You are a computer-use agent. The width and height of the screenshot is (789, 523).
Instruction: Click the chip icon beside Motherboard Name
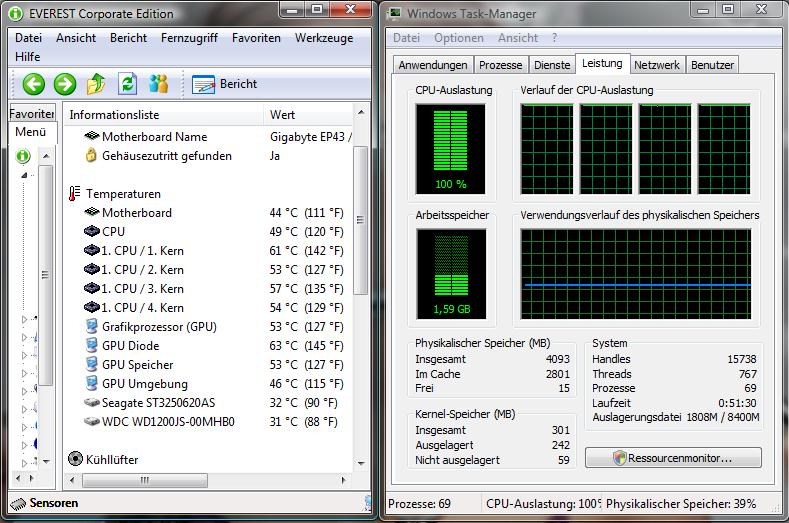point(92,136)
